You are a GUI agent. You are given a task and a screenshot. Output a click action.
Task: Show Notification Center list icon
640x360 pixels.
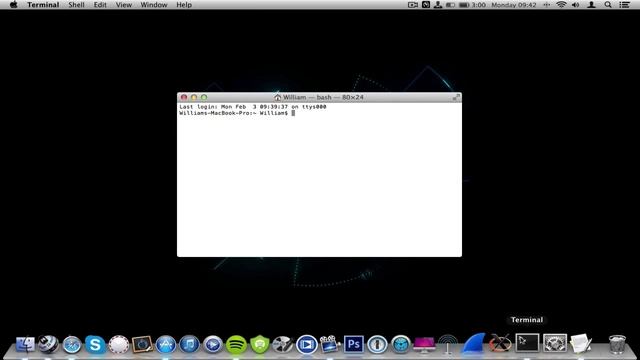[x=624, y=5]
